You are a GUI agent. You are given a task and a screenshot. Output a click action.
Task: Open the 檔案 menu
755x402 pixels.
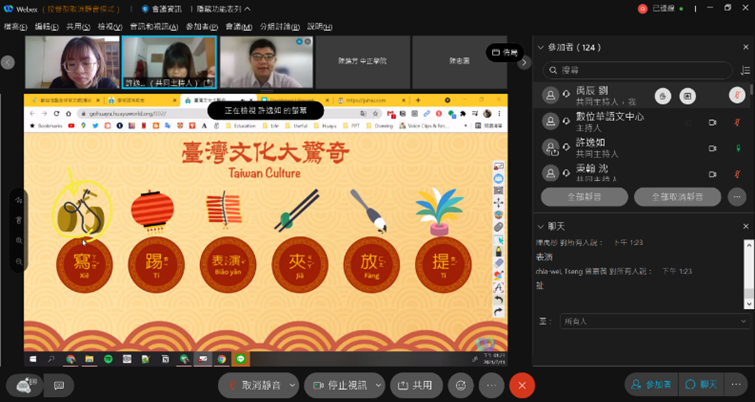[x=15, y=26]
